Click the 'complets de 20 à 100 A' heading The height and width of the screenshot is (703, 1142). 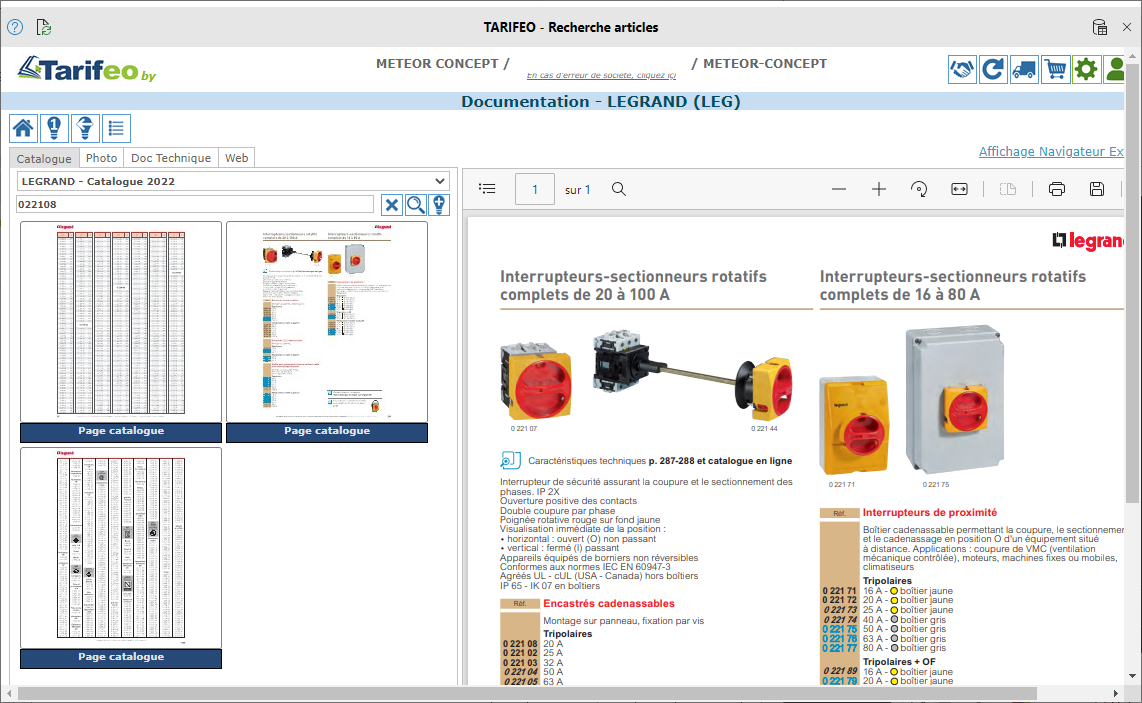tap(585, 295)
